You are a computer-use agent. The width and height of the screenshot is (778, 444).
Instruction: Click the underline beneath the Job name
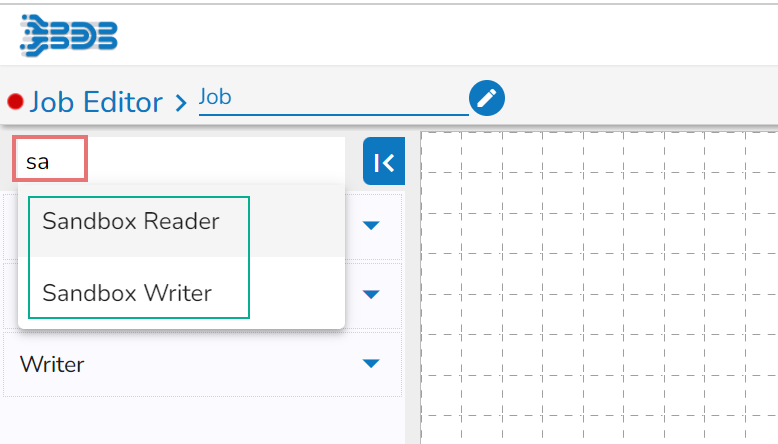click(333, 114)
